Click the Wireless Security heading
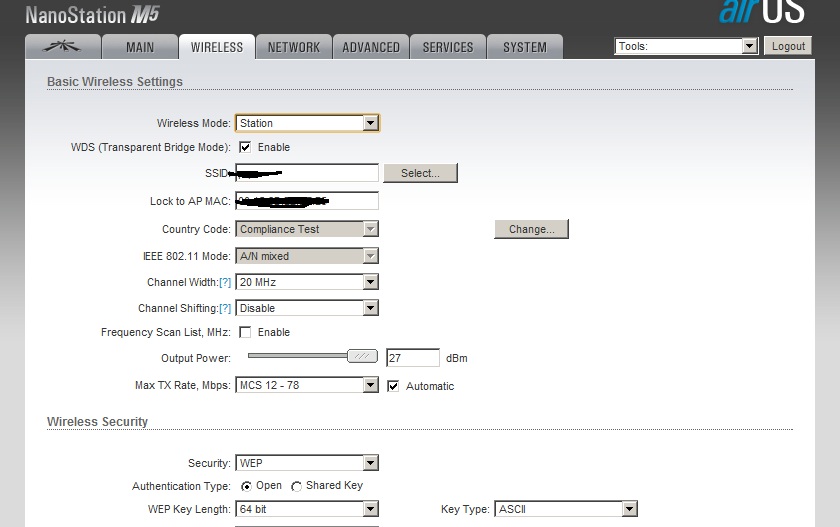 (x=97, y=421)
